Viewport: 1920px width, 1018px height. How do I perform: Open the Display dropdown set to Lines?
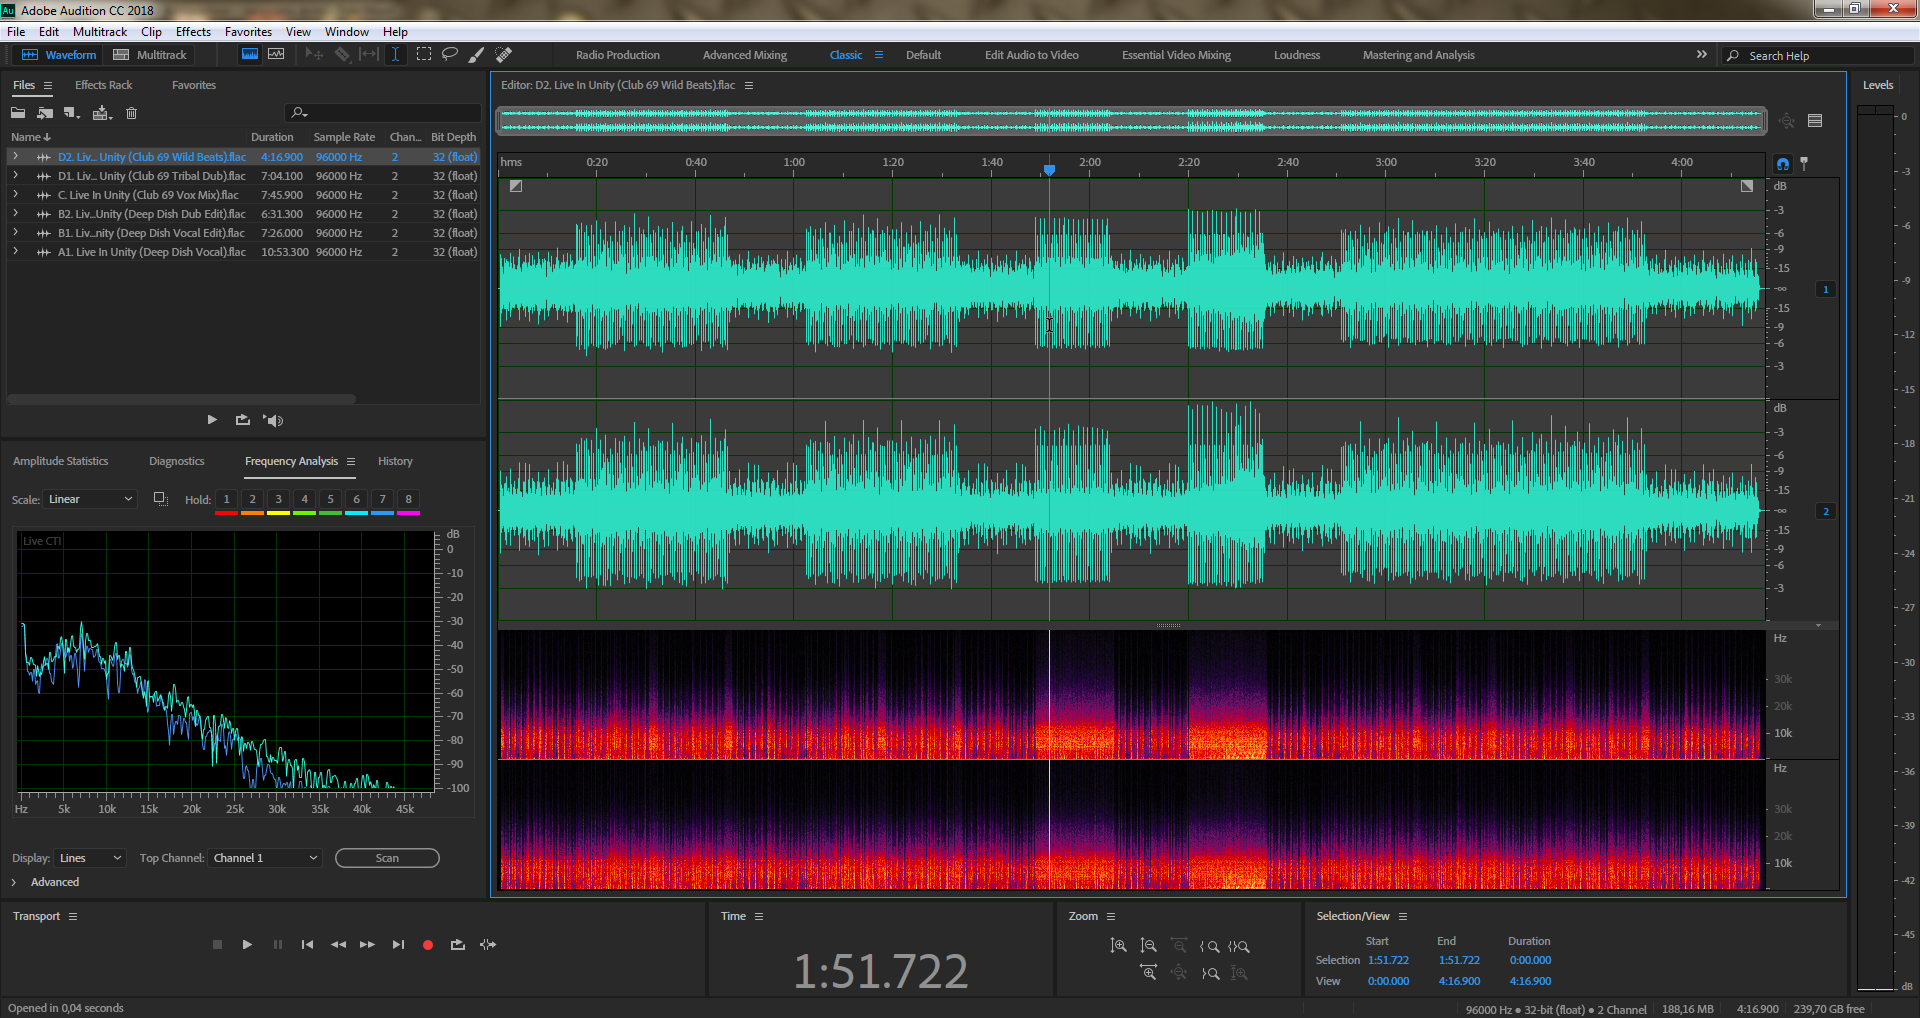coord(90,858)
